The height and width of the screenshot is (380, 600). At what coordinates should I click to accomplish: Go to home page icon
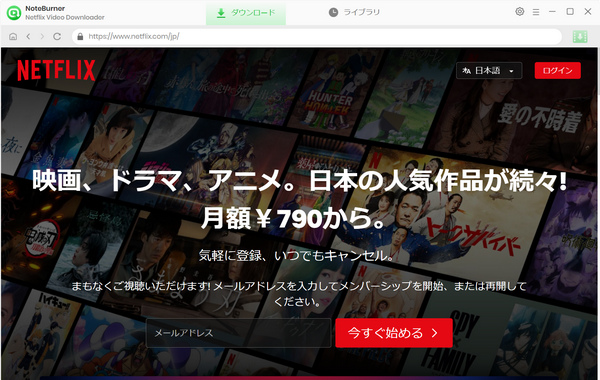point(13,36)
